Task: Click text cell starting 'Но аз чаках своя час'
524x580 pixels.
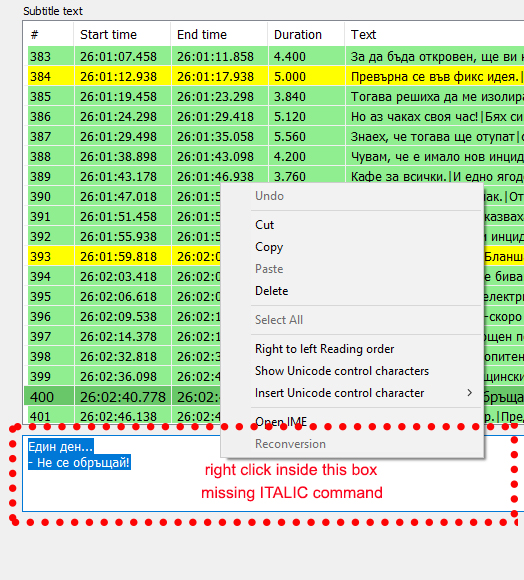Action: coord(435,117)
